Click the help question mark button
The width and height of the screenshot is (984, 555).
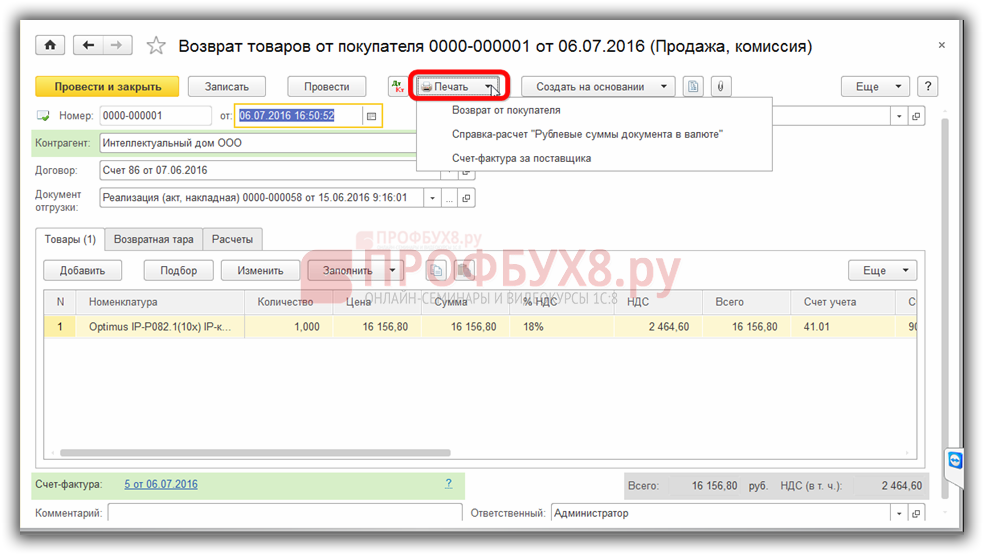(928, 87)
